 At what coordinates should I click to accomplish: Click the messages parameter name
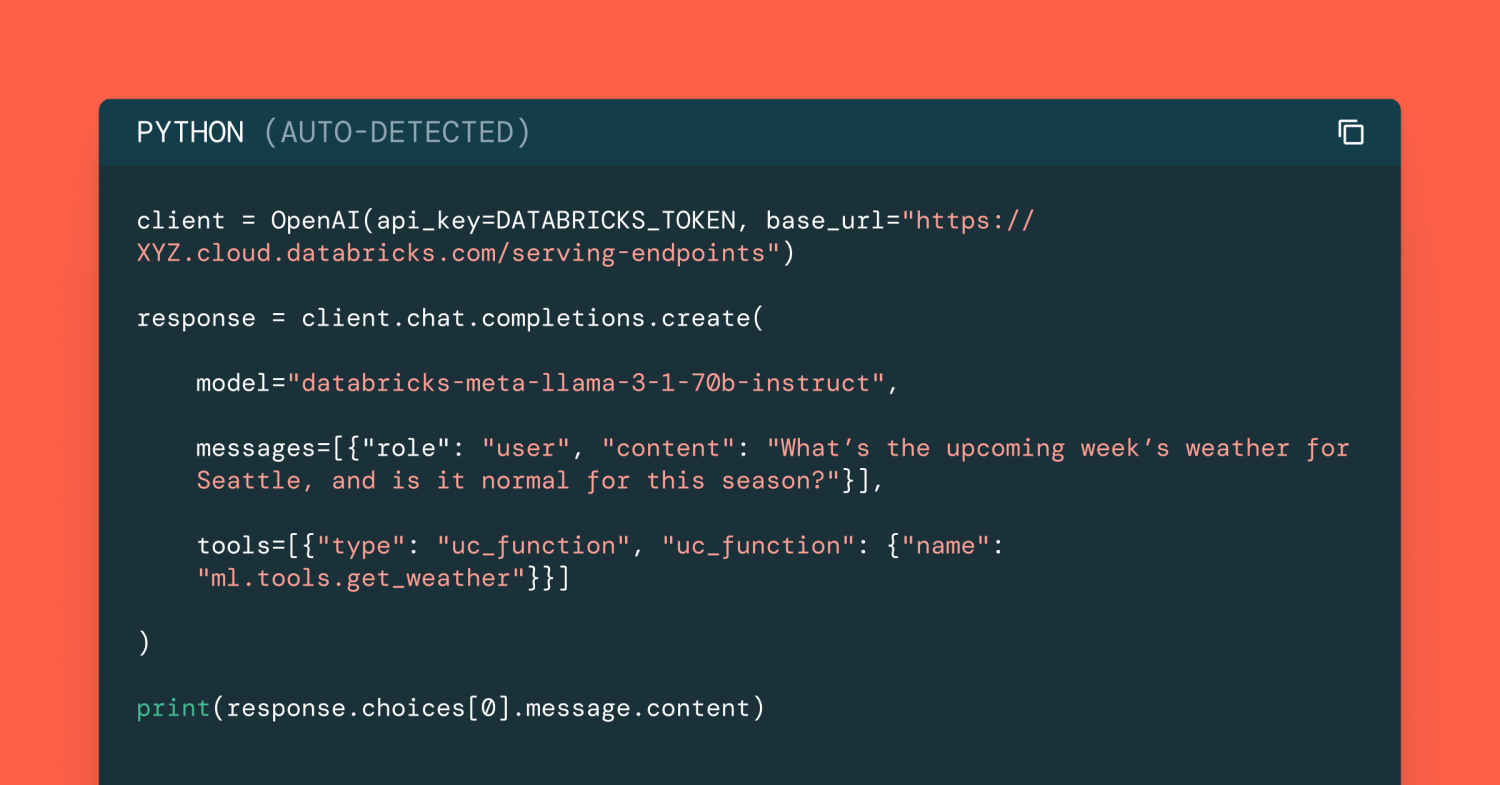click(x=255, y=448)
